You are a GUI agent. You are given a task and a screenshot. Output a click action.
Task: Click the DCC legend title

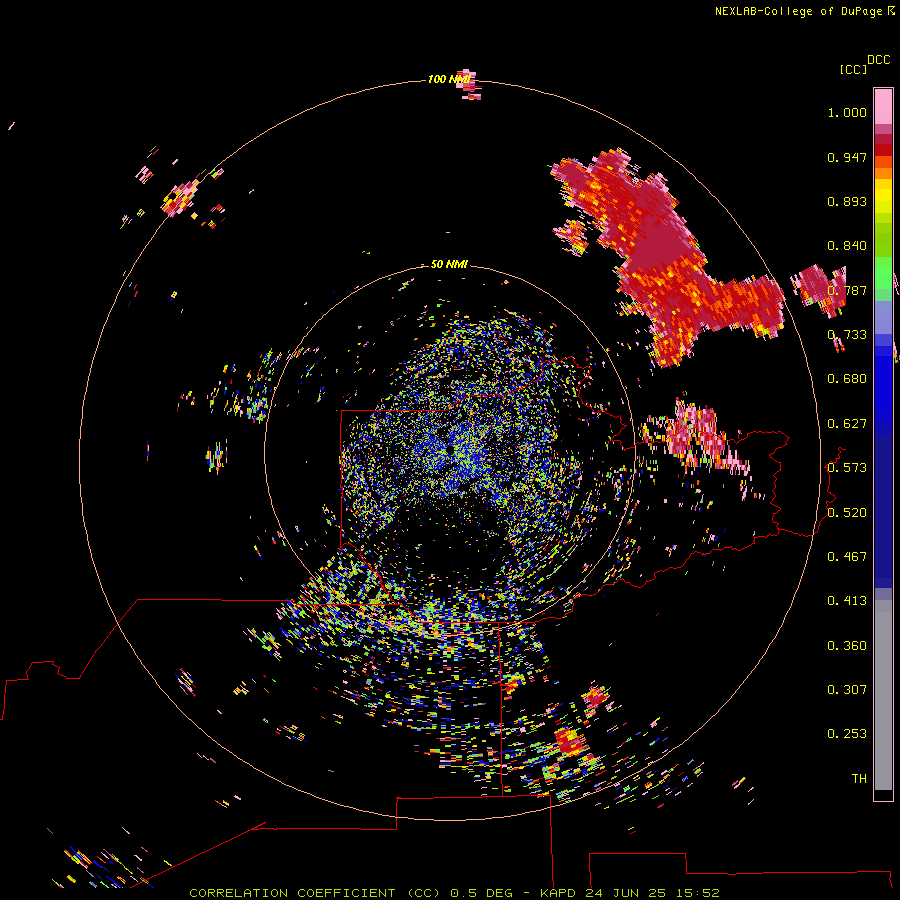879,60
